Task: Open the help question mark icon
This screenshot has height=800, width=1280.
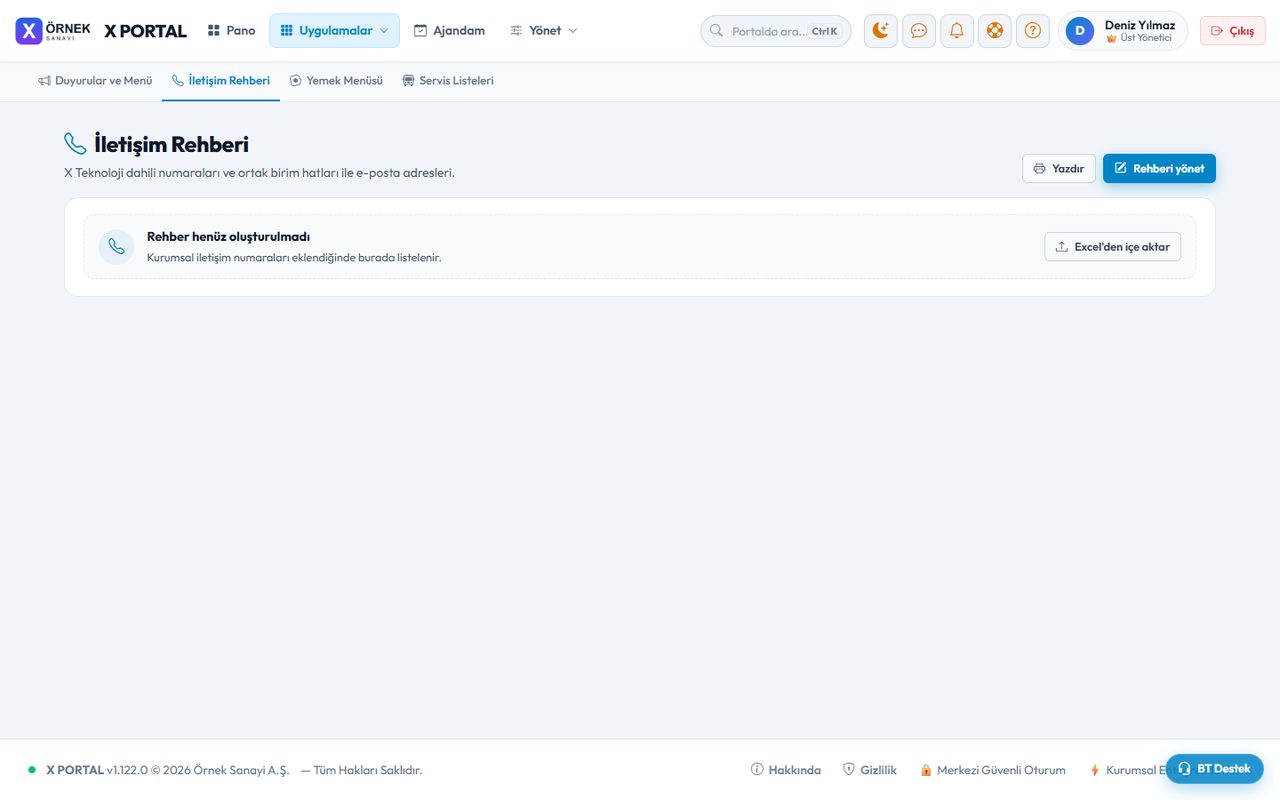Action: [x=1033, y=31]
